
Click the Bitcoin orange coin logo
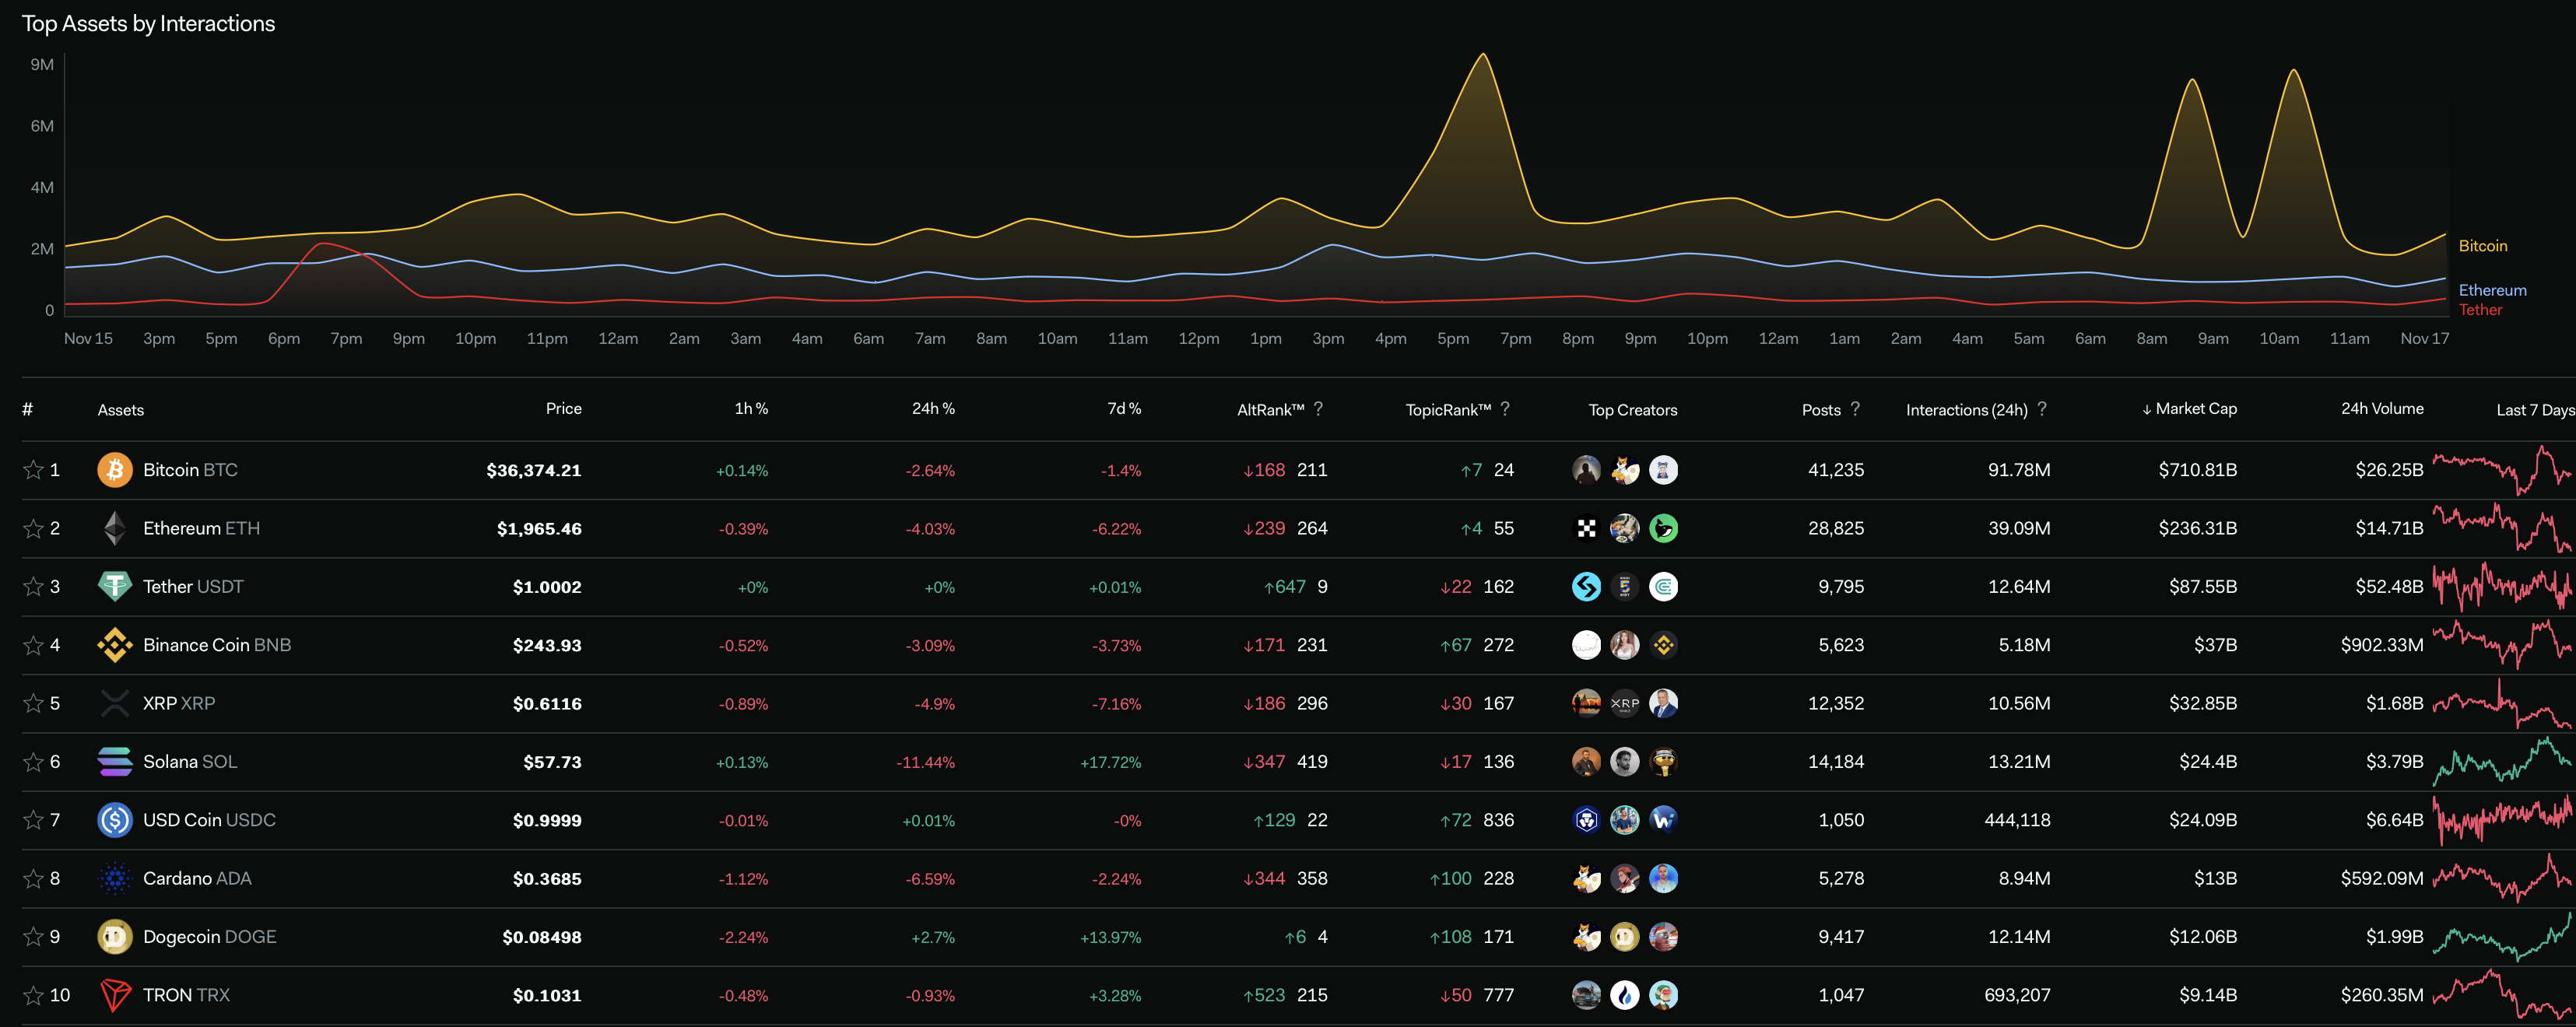pyautogui.click(x=114, y=470)
